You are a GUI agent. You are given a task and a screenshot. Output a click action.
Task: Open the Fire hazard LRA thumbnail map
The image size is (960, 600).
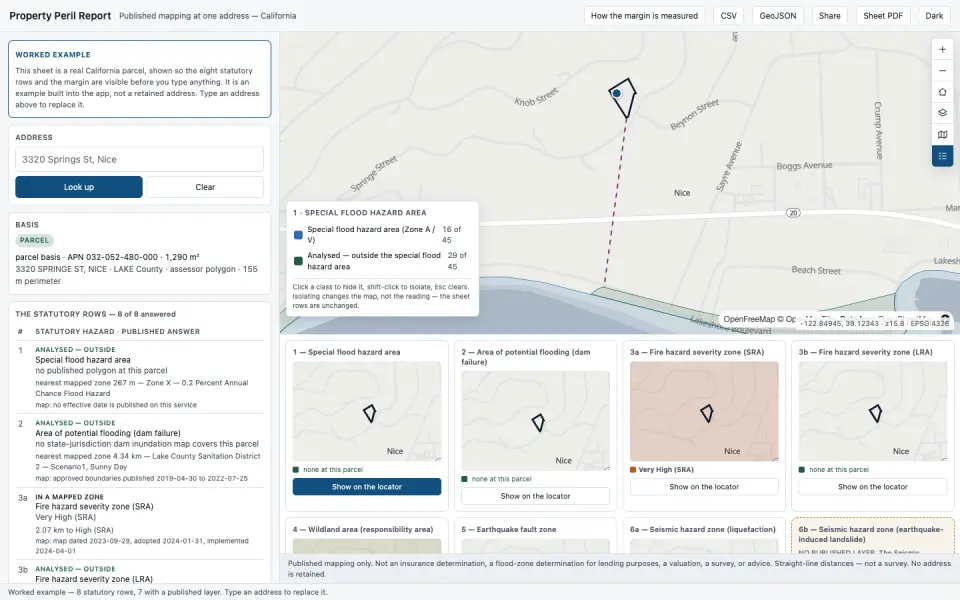872,411
